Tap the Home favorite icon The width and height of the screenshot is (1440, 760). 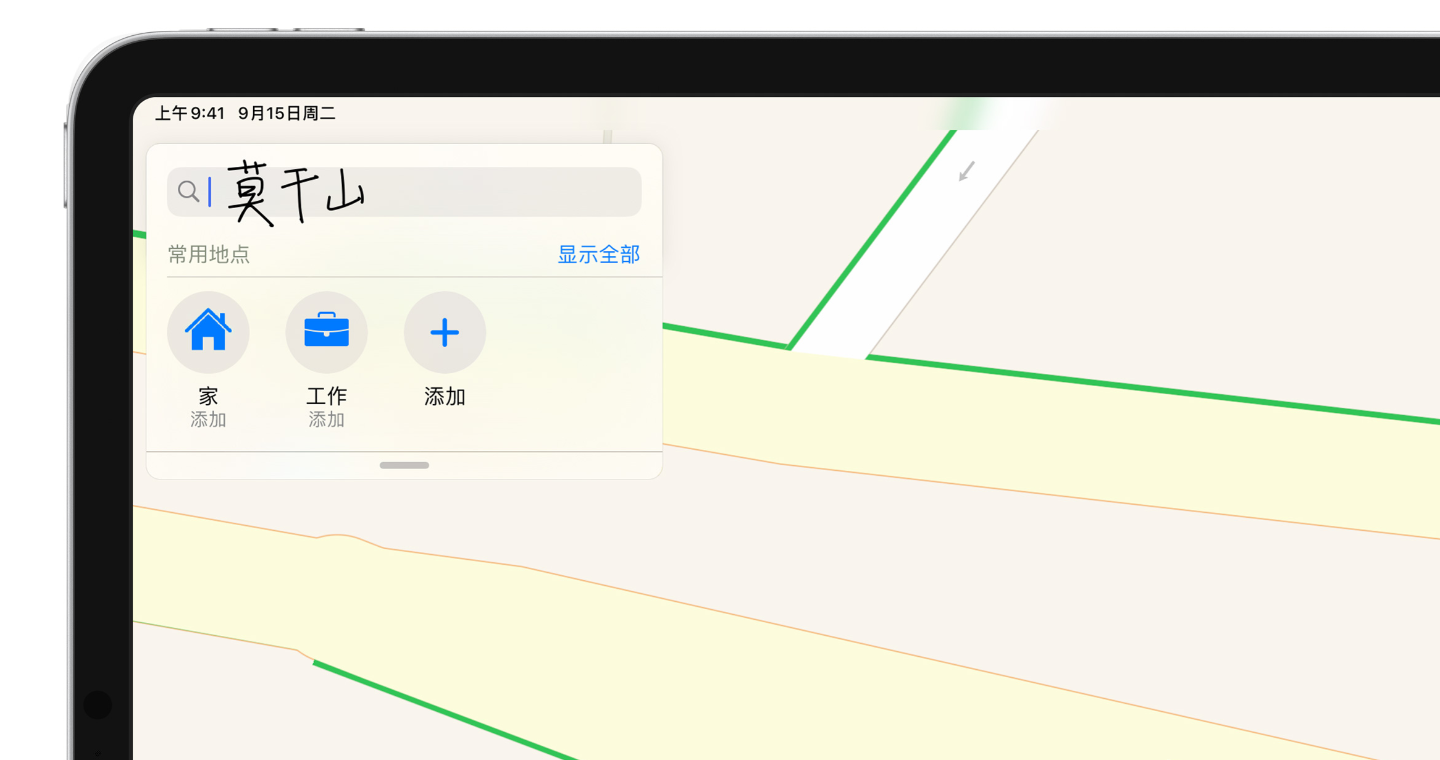pyautogui.click(x=208, y=332)
